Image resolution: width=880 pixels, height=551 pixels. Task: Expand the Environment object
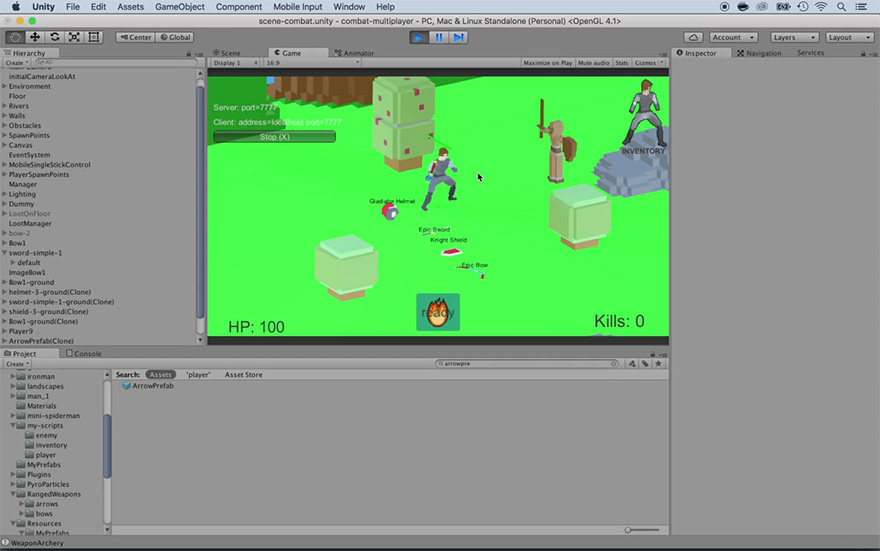click(x=4, y=86)
